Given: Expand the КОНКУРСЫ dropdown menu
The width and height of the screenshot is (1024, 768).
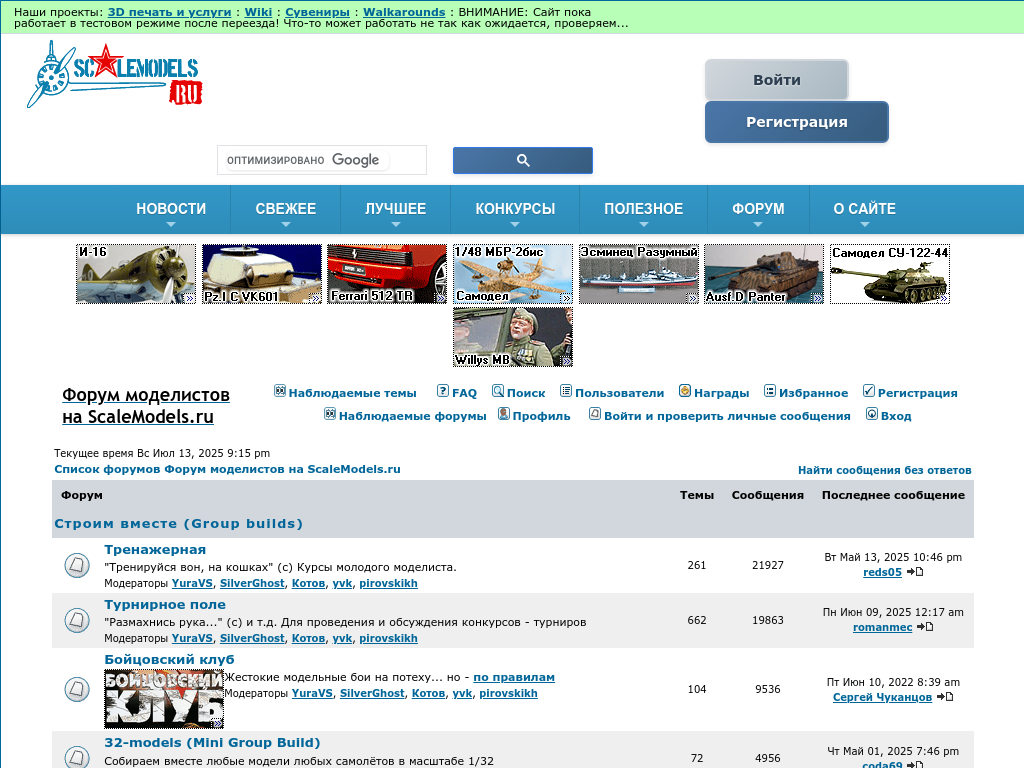Looking at the screenshot, I should (515, 210).
